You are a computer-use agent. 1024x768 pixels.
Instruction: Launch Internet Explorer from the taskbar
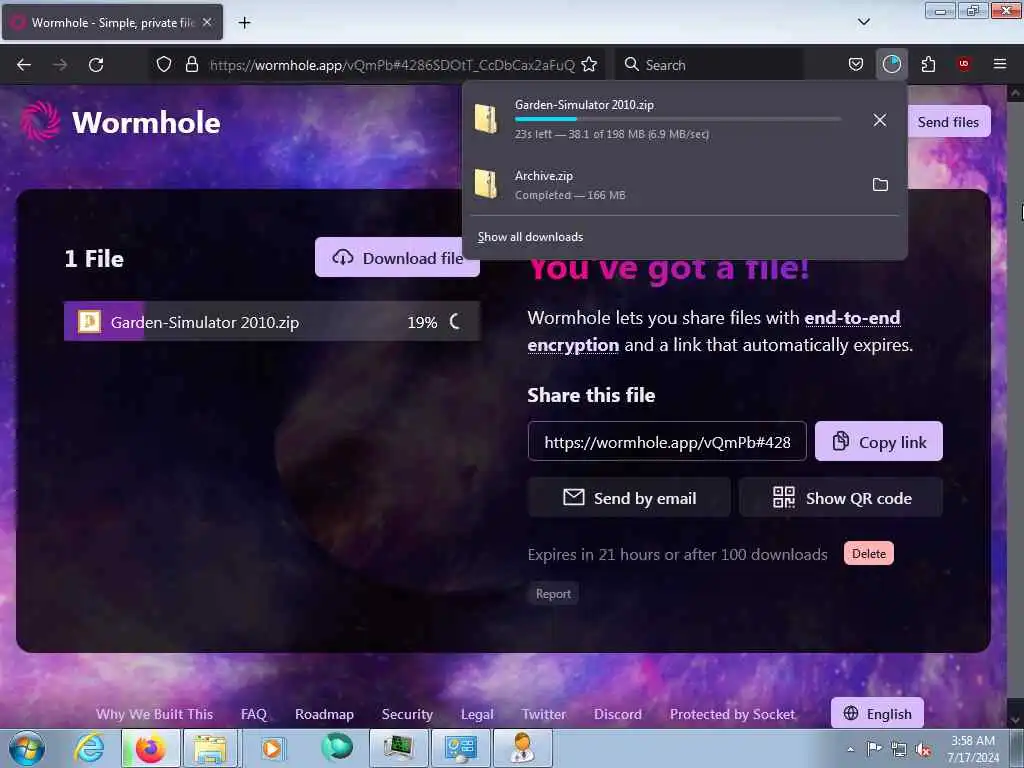(89, 748)
